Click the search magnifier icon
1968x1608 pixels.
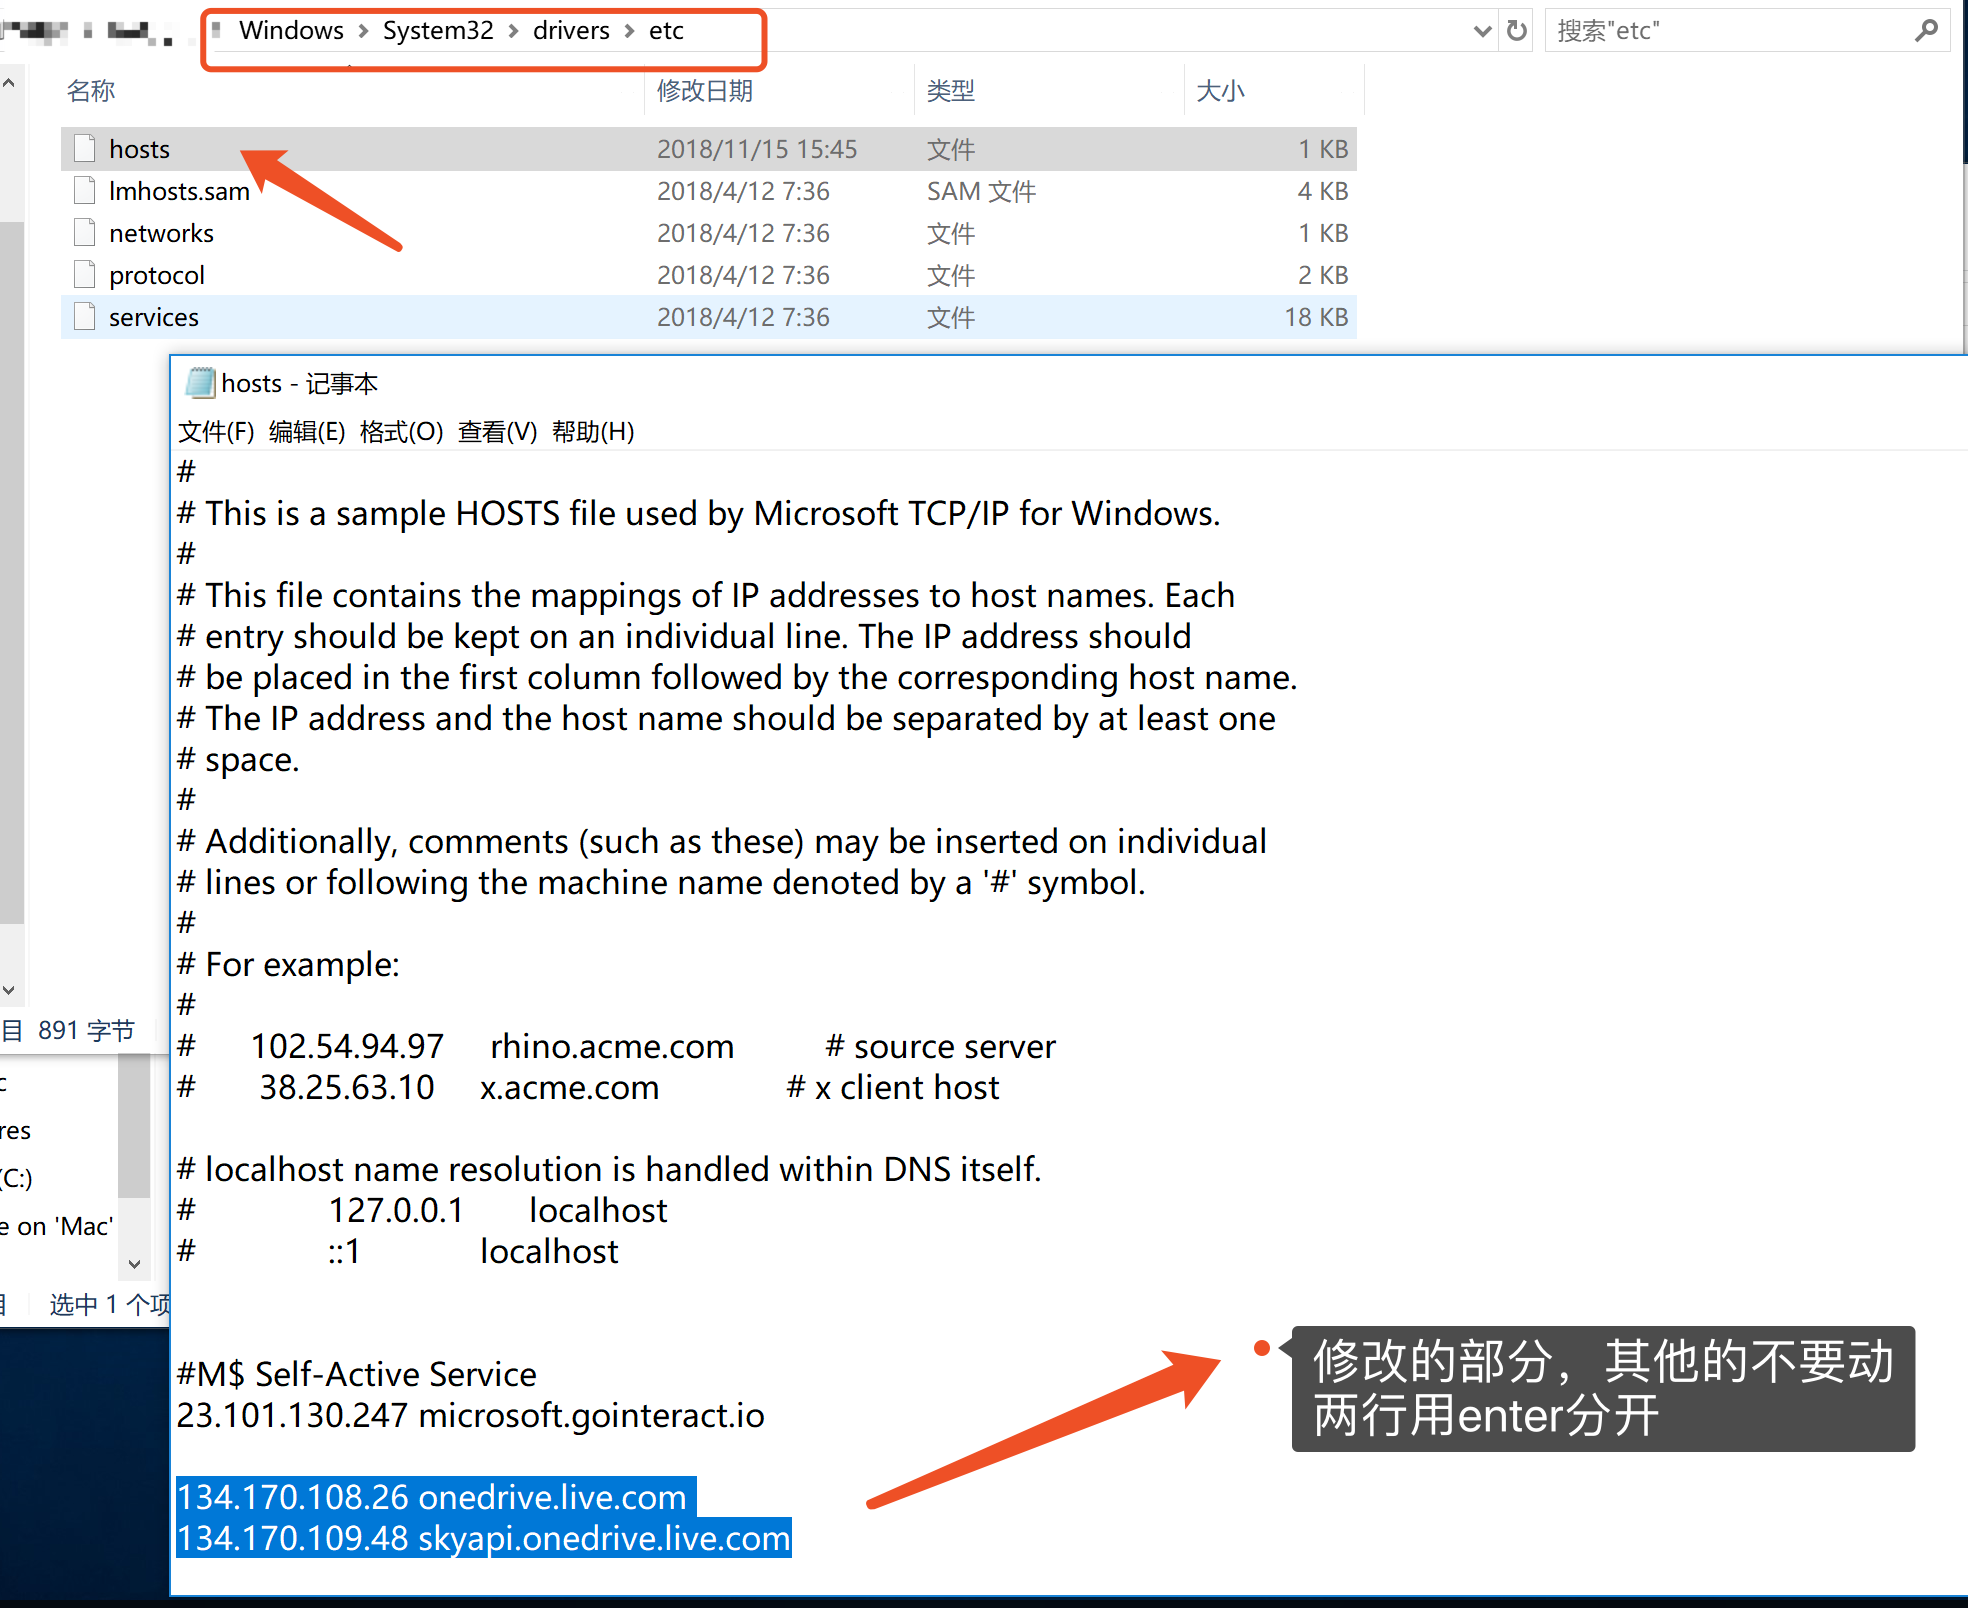[1926, 31]
